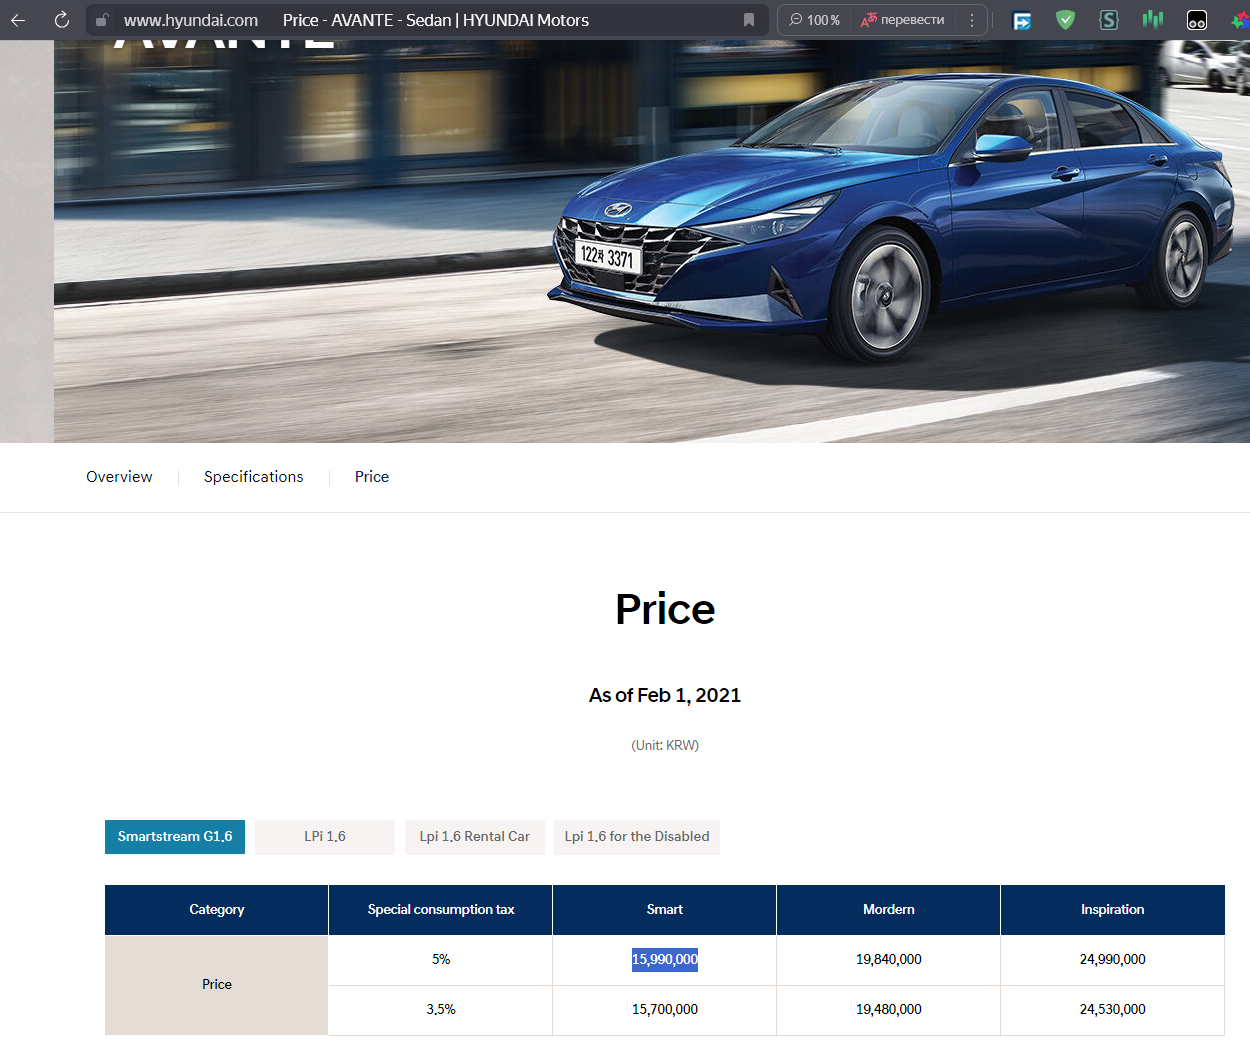Image resolution: width=1250 pixels, height=1051 pixels.
Task: Click the Category column header
Action: [217, 910]
